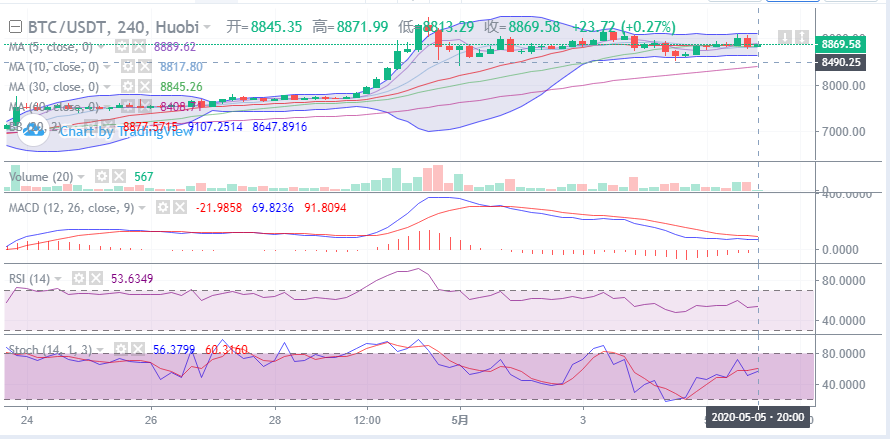Remove MA 5 indicator with X icon
This screenshot has height=439, width=890.
139,47
